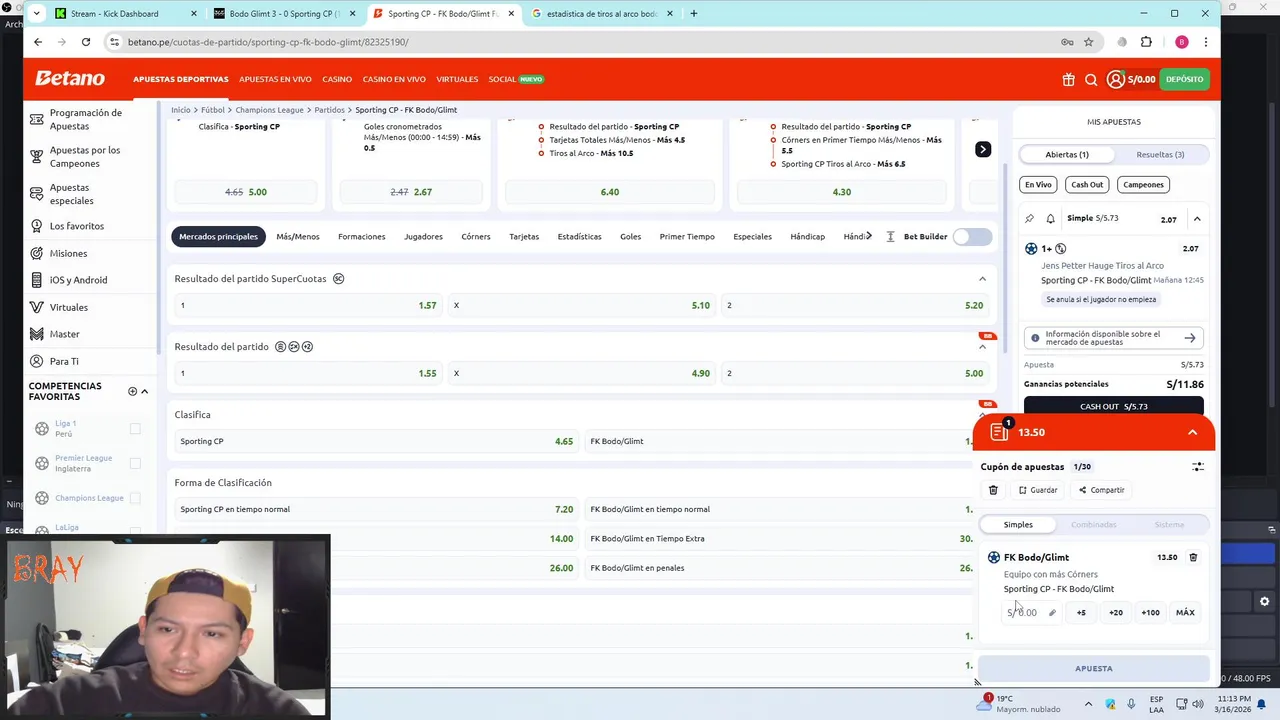
Task: Open the search magnifier in Betano header
Action: pos(1091,79)
